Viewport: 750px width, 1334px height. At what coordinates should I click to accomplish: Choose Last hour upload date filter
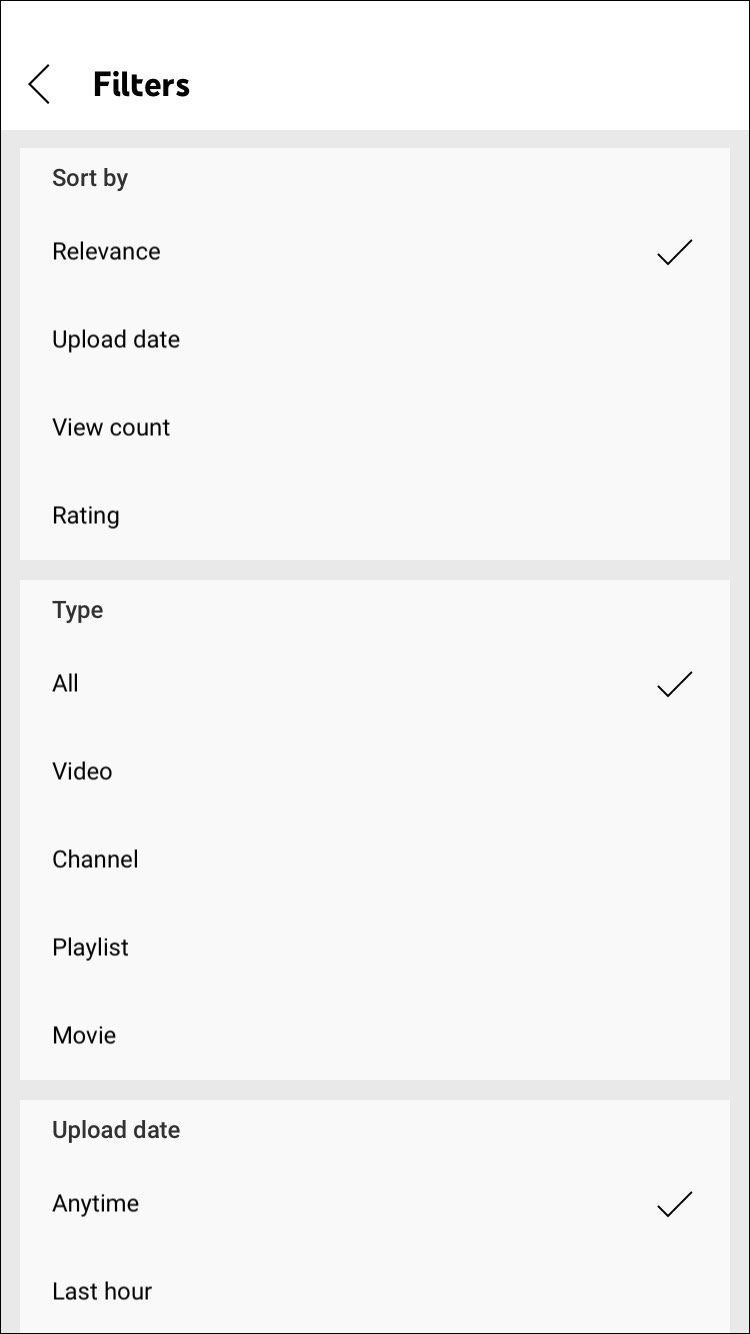pyautogui.click(x=102, y=1292)
